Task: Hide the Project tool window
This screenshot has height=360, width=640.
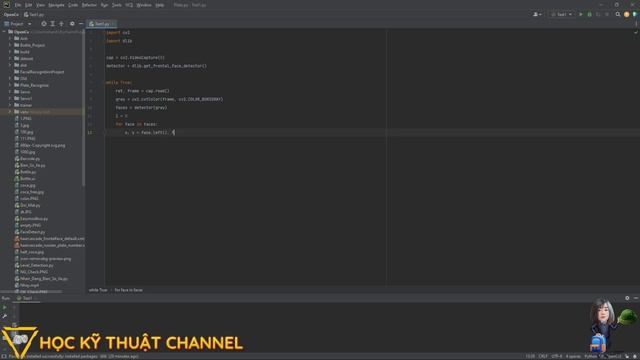Action: click(x=80, y=24)
